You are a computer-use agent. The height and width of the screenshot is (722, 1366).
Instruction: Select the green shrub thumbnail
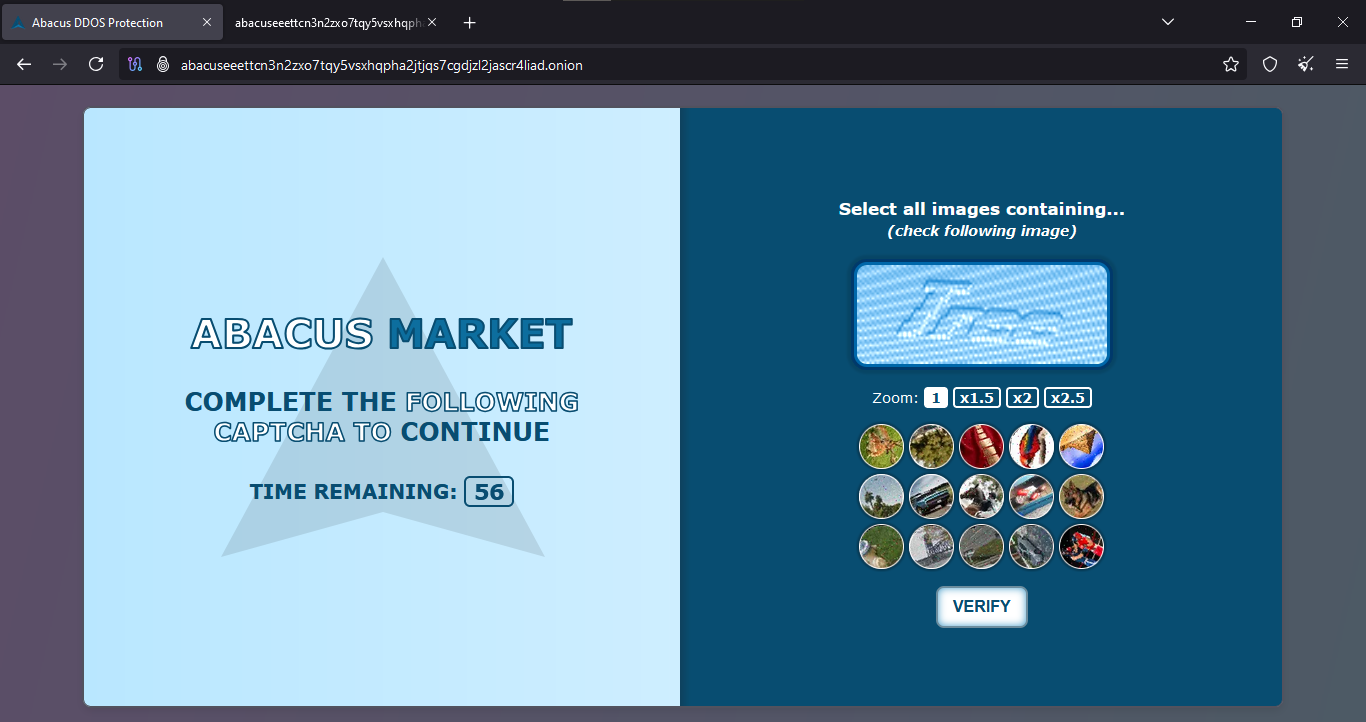point(931,446)
